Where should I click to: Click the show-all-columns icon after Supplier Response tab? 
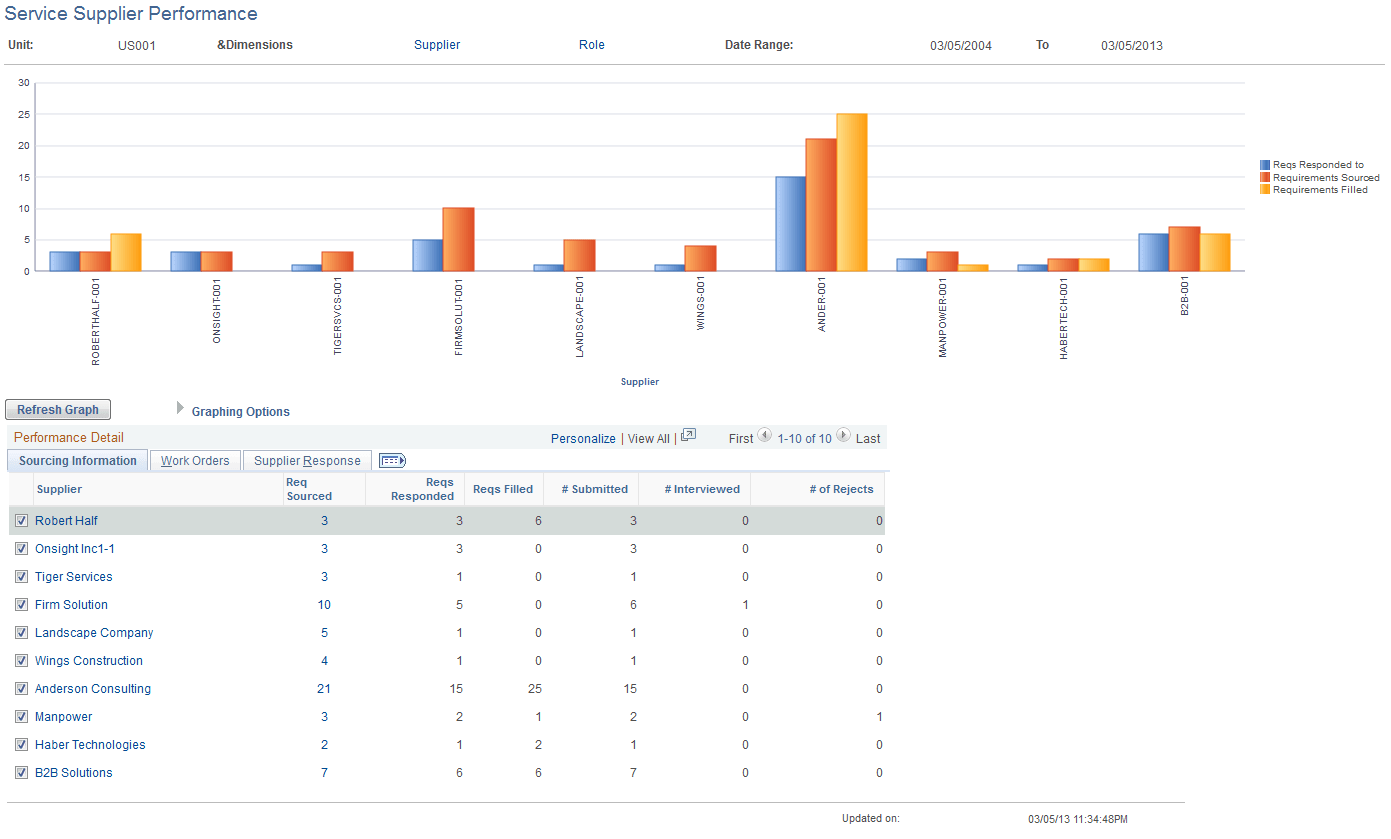391,460
